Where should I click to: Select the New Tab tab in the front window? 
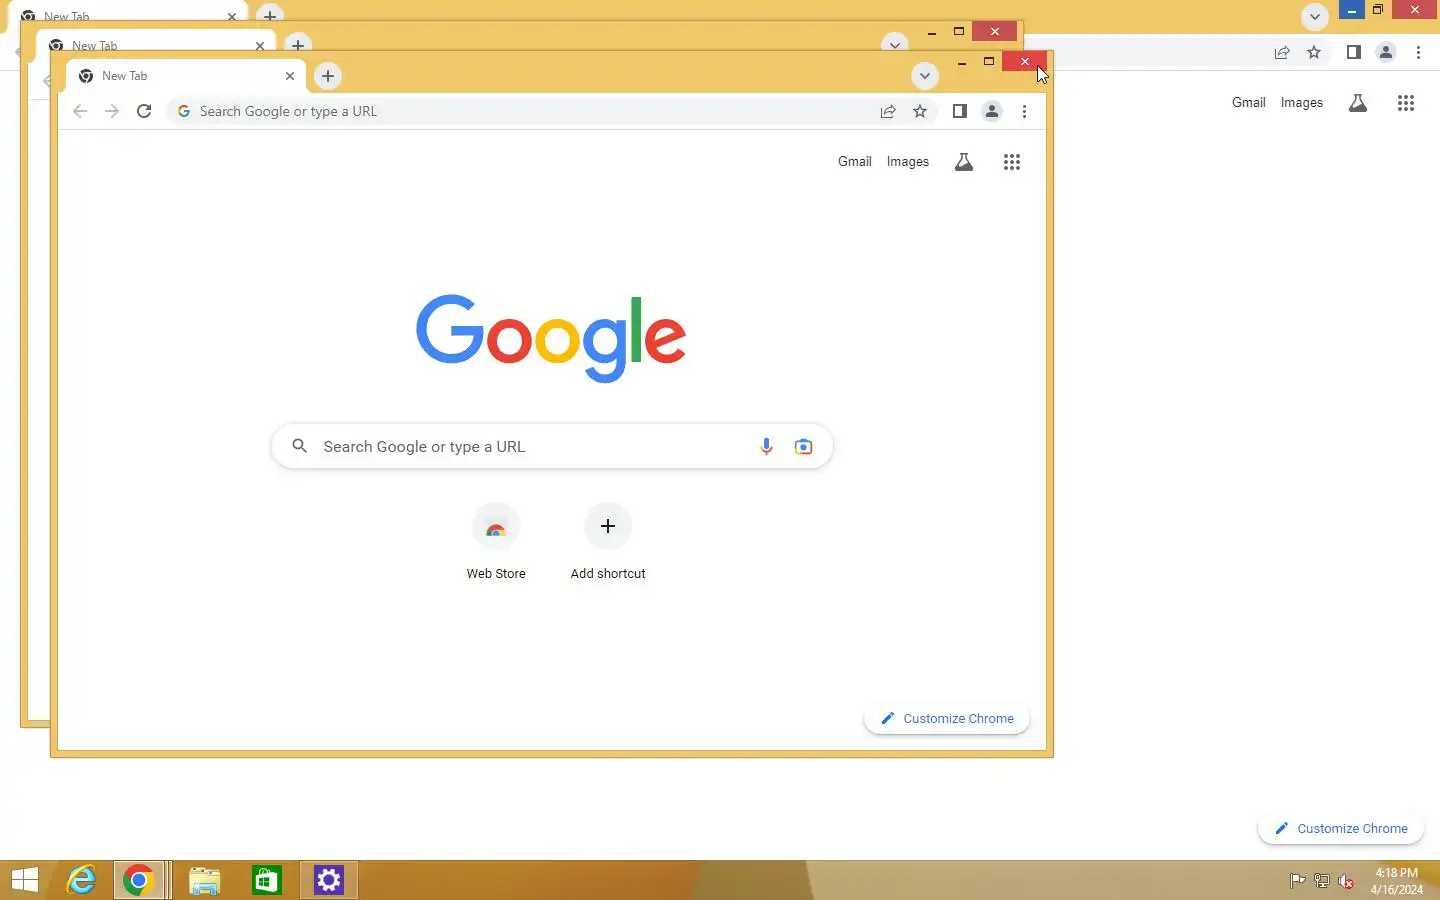(x=185, y=76)
